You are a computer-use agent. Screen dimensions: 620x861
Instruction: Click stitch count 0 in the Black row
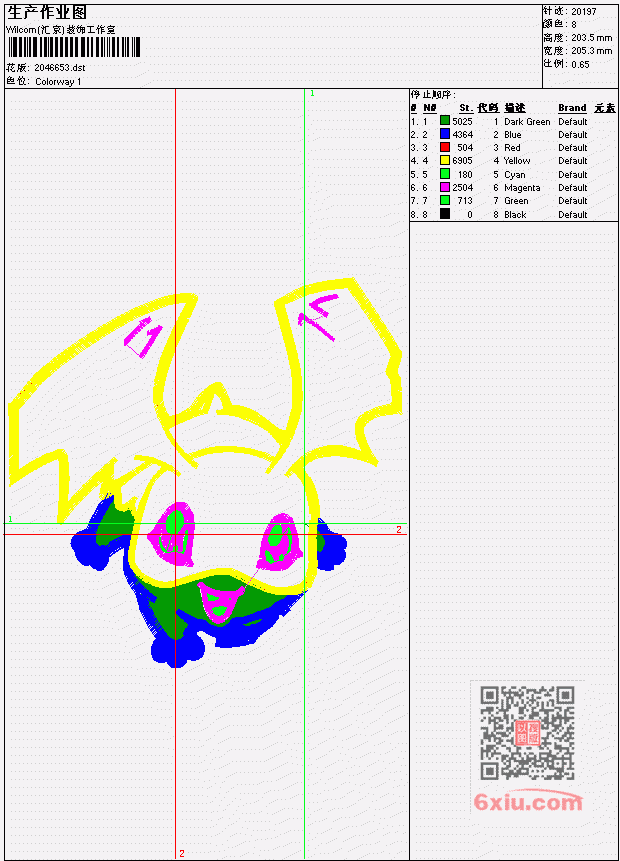[x=470, y=215]
